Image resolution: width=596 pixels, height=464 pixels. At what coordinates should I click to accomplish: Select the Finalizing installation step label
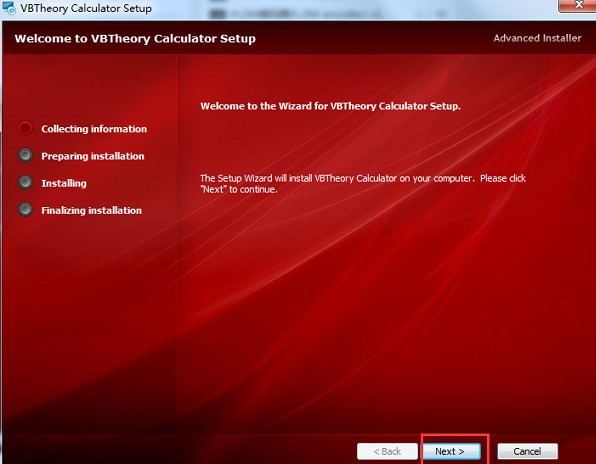[x=91, y=211]
